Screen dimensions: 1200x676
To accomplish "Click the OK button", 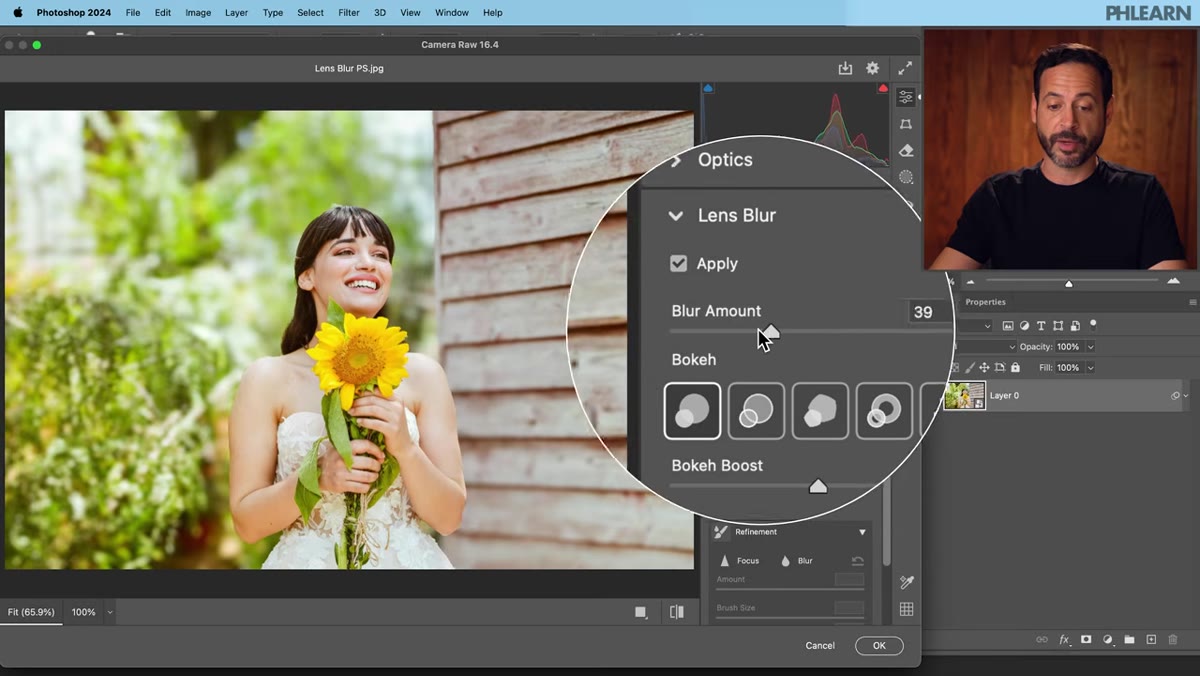I will click(x=879, y=646).
